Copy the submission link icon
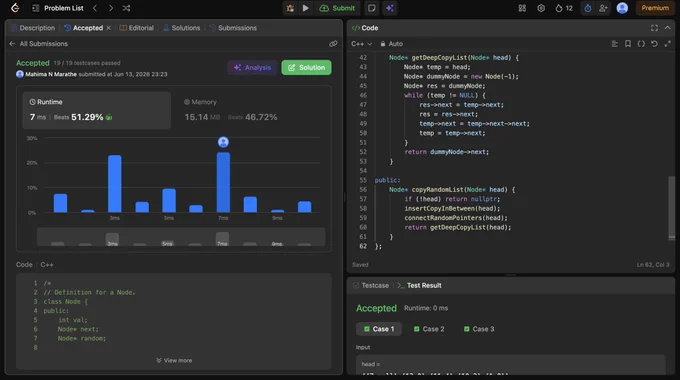The height and width of the screenshot is (380, 680). click(x=333, y=44)
